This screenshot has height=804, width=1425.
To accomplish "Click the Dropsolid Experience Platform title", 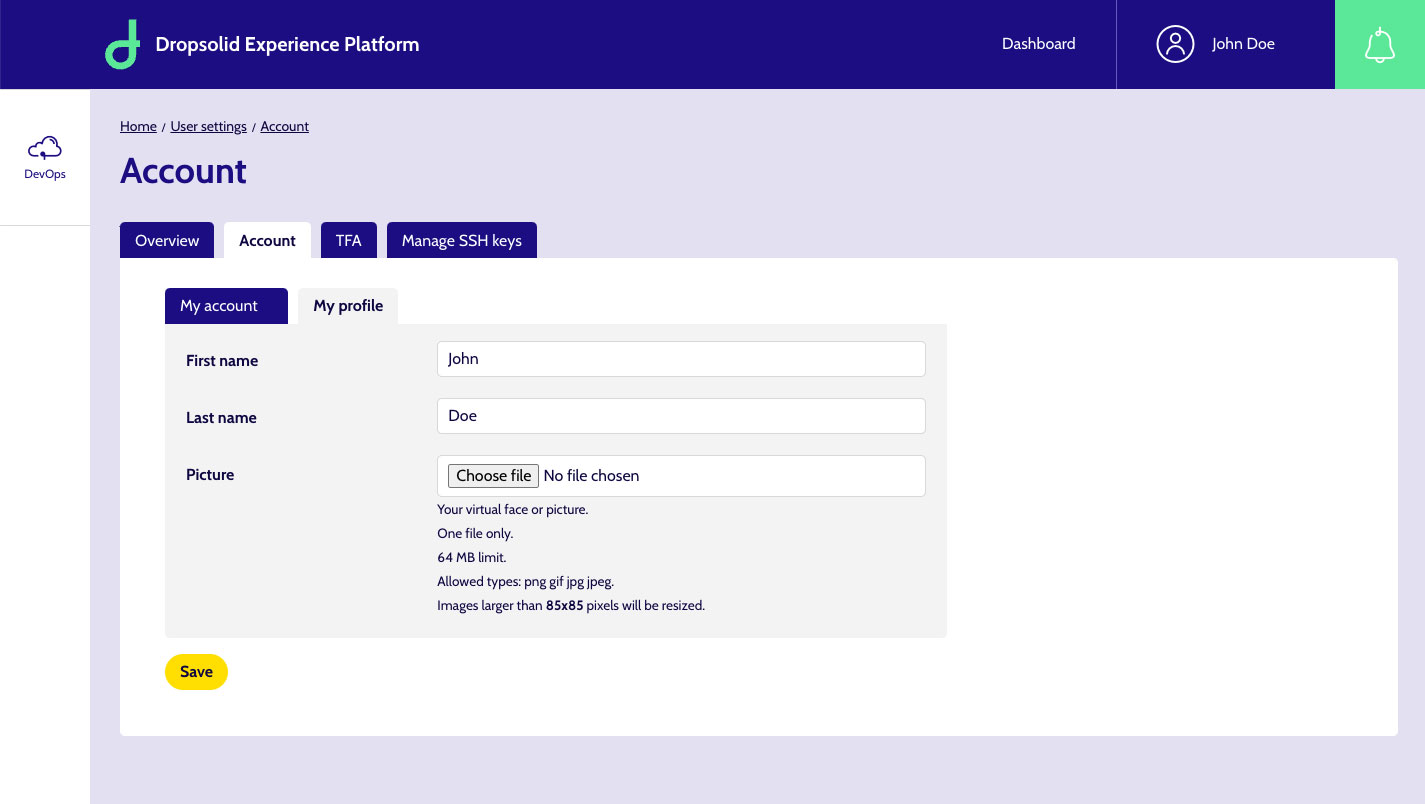I will 287,44.
